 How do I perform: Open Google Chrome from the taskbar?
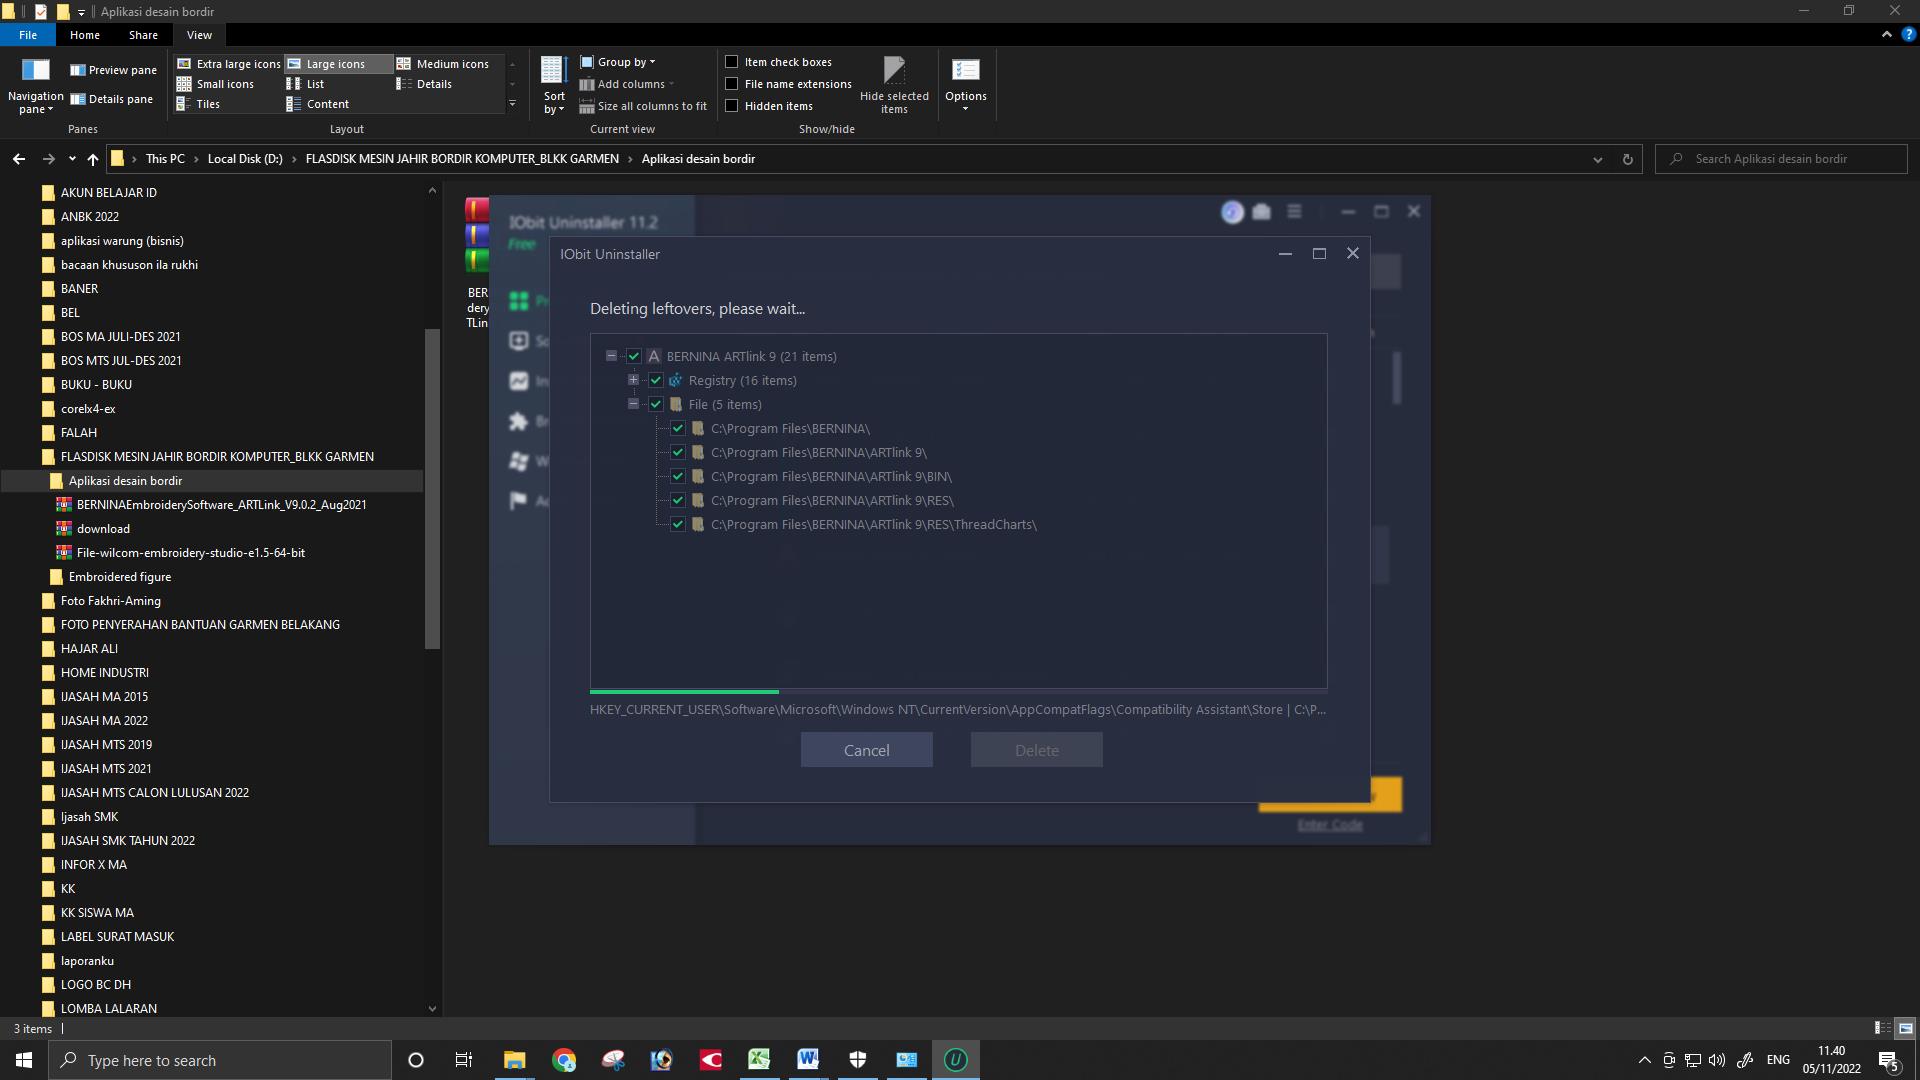[x=564, y=1060]
